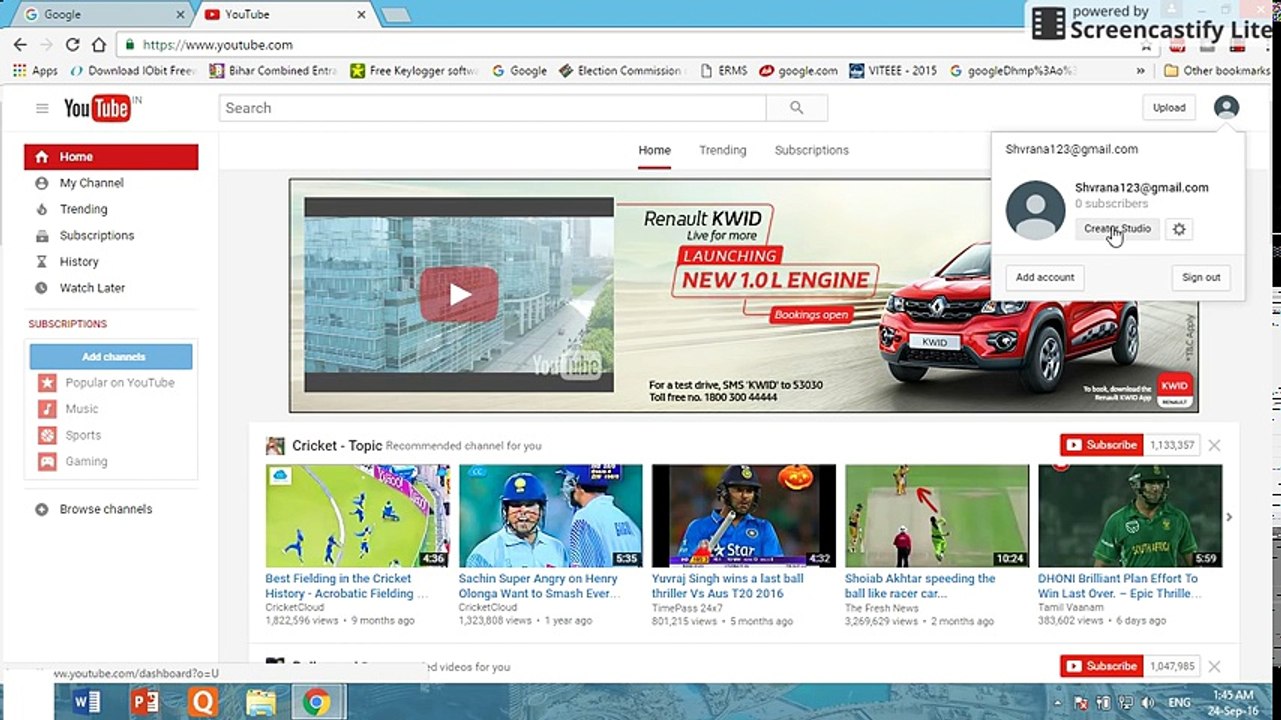Image resolution: width=1281 pixels, height=720 pixels.
Task: Subscribe to Cricket - Topic
Action: click(x=1101, y=445)
